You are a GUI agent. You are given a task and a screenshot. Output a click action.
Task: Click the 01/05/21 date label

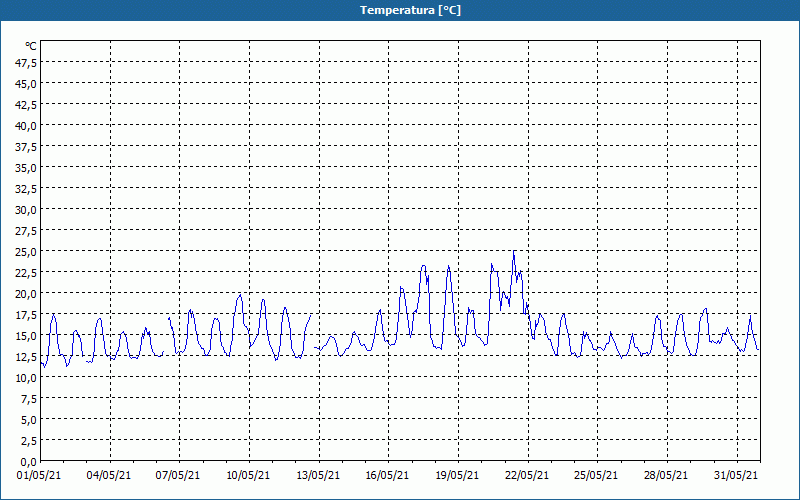39,475
